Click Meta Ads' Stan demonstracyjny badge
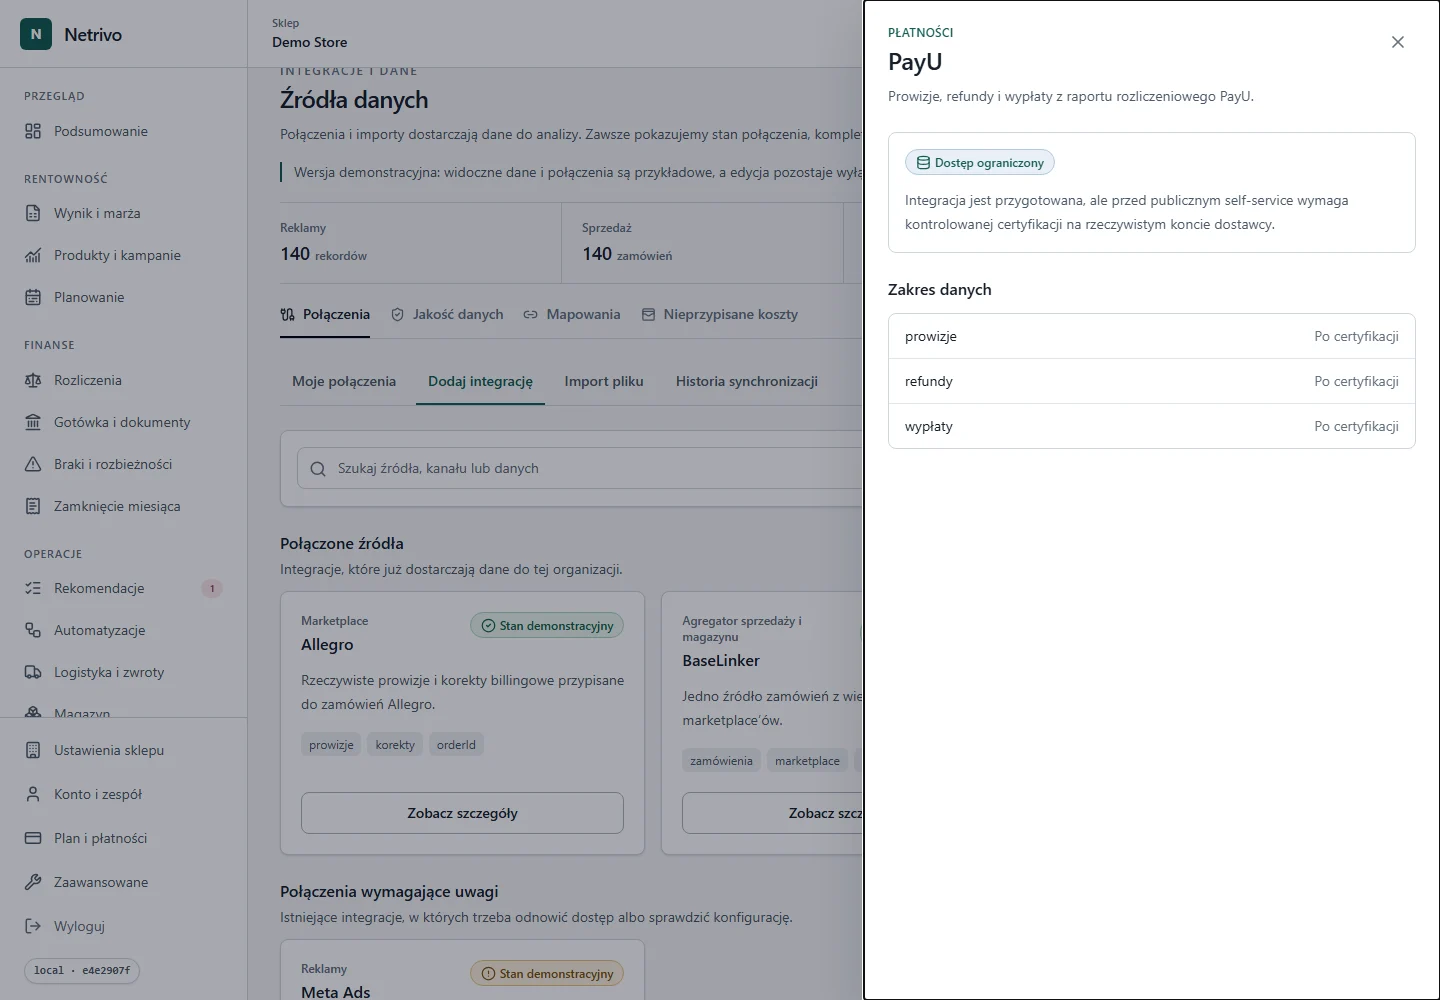 click(547, 973)
